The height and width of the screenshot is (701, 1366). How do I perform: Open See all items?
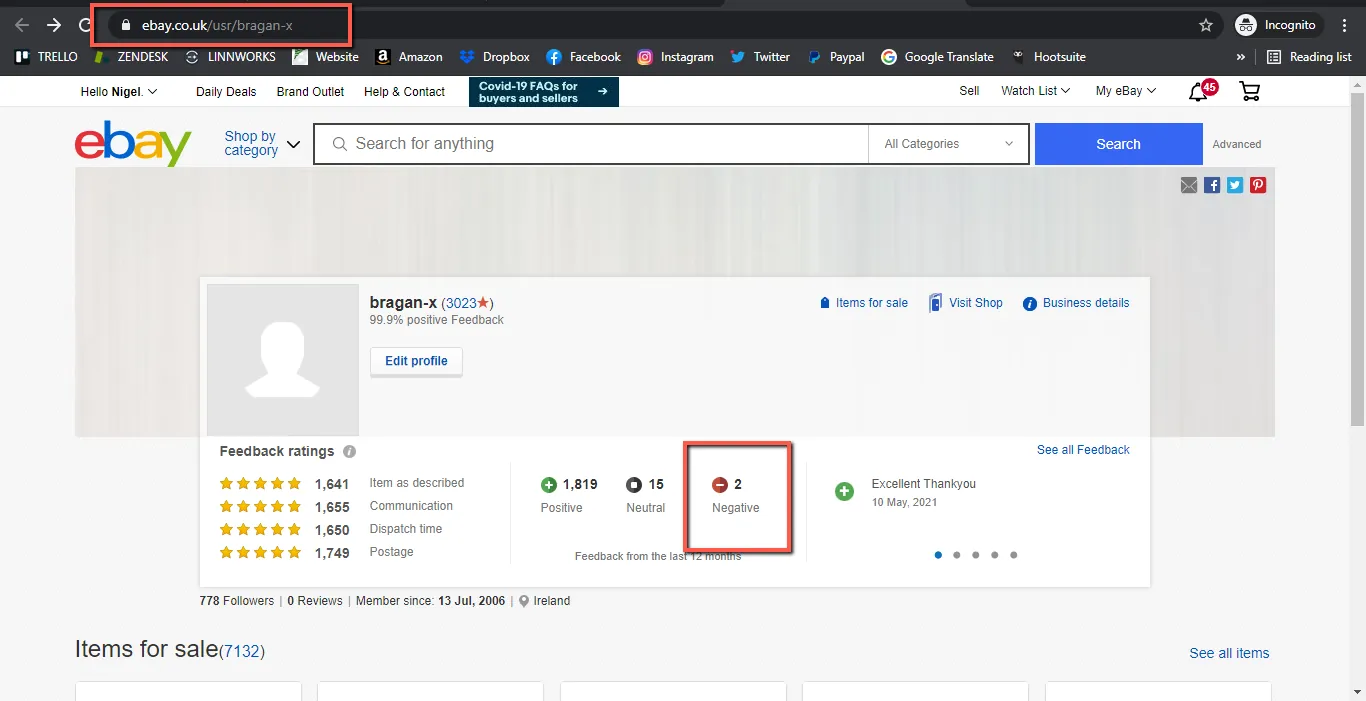[x=1229, y=653]
